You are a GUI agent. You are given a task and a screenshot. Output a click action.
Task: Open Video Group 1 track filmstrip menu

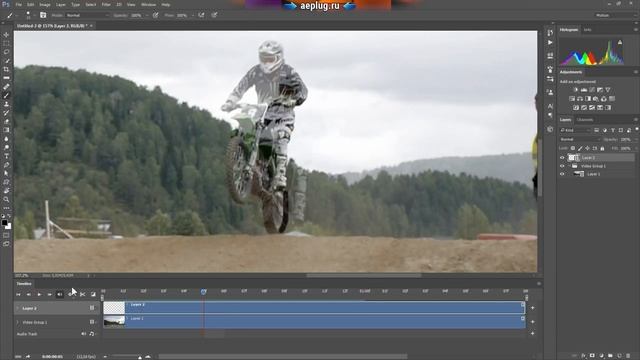point(92,322)
